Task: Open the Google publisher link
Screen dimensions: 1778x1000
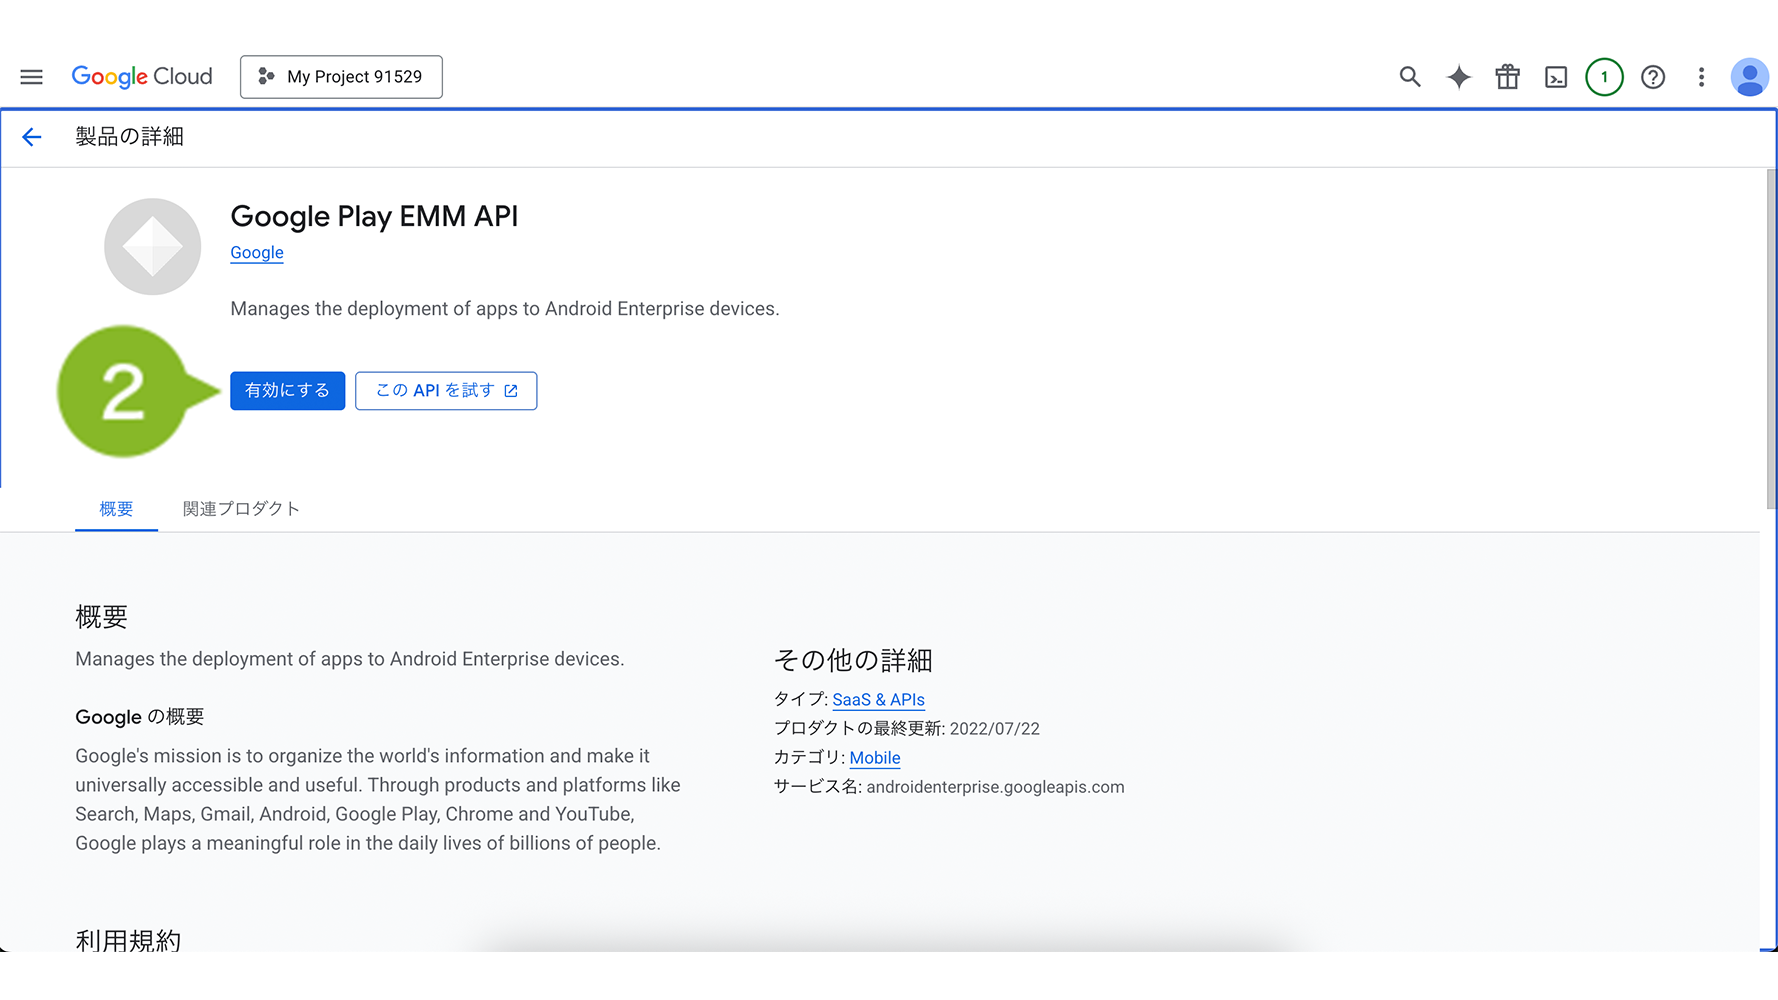Action: pyautogui.click(x=257, y=253)
